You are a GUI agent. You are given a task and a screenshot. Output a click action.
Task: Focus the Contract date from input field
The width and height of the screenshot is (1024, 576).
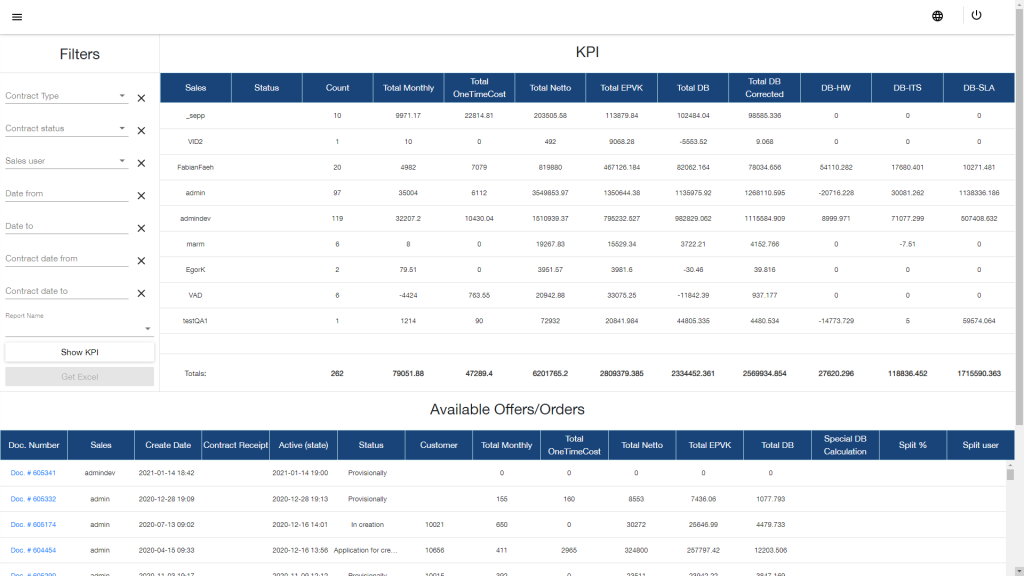click(x=66, y=259)
